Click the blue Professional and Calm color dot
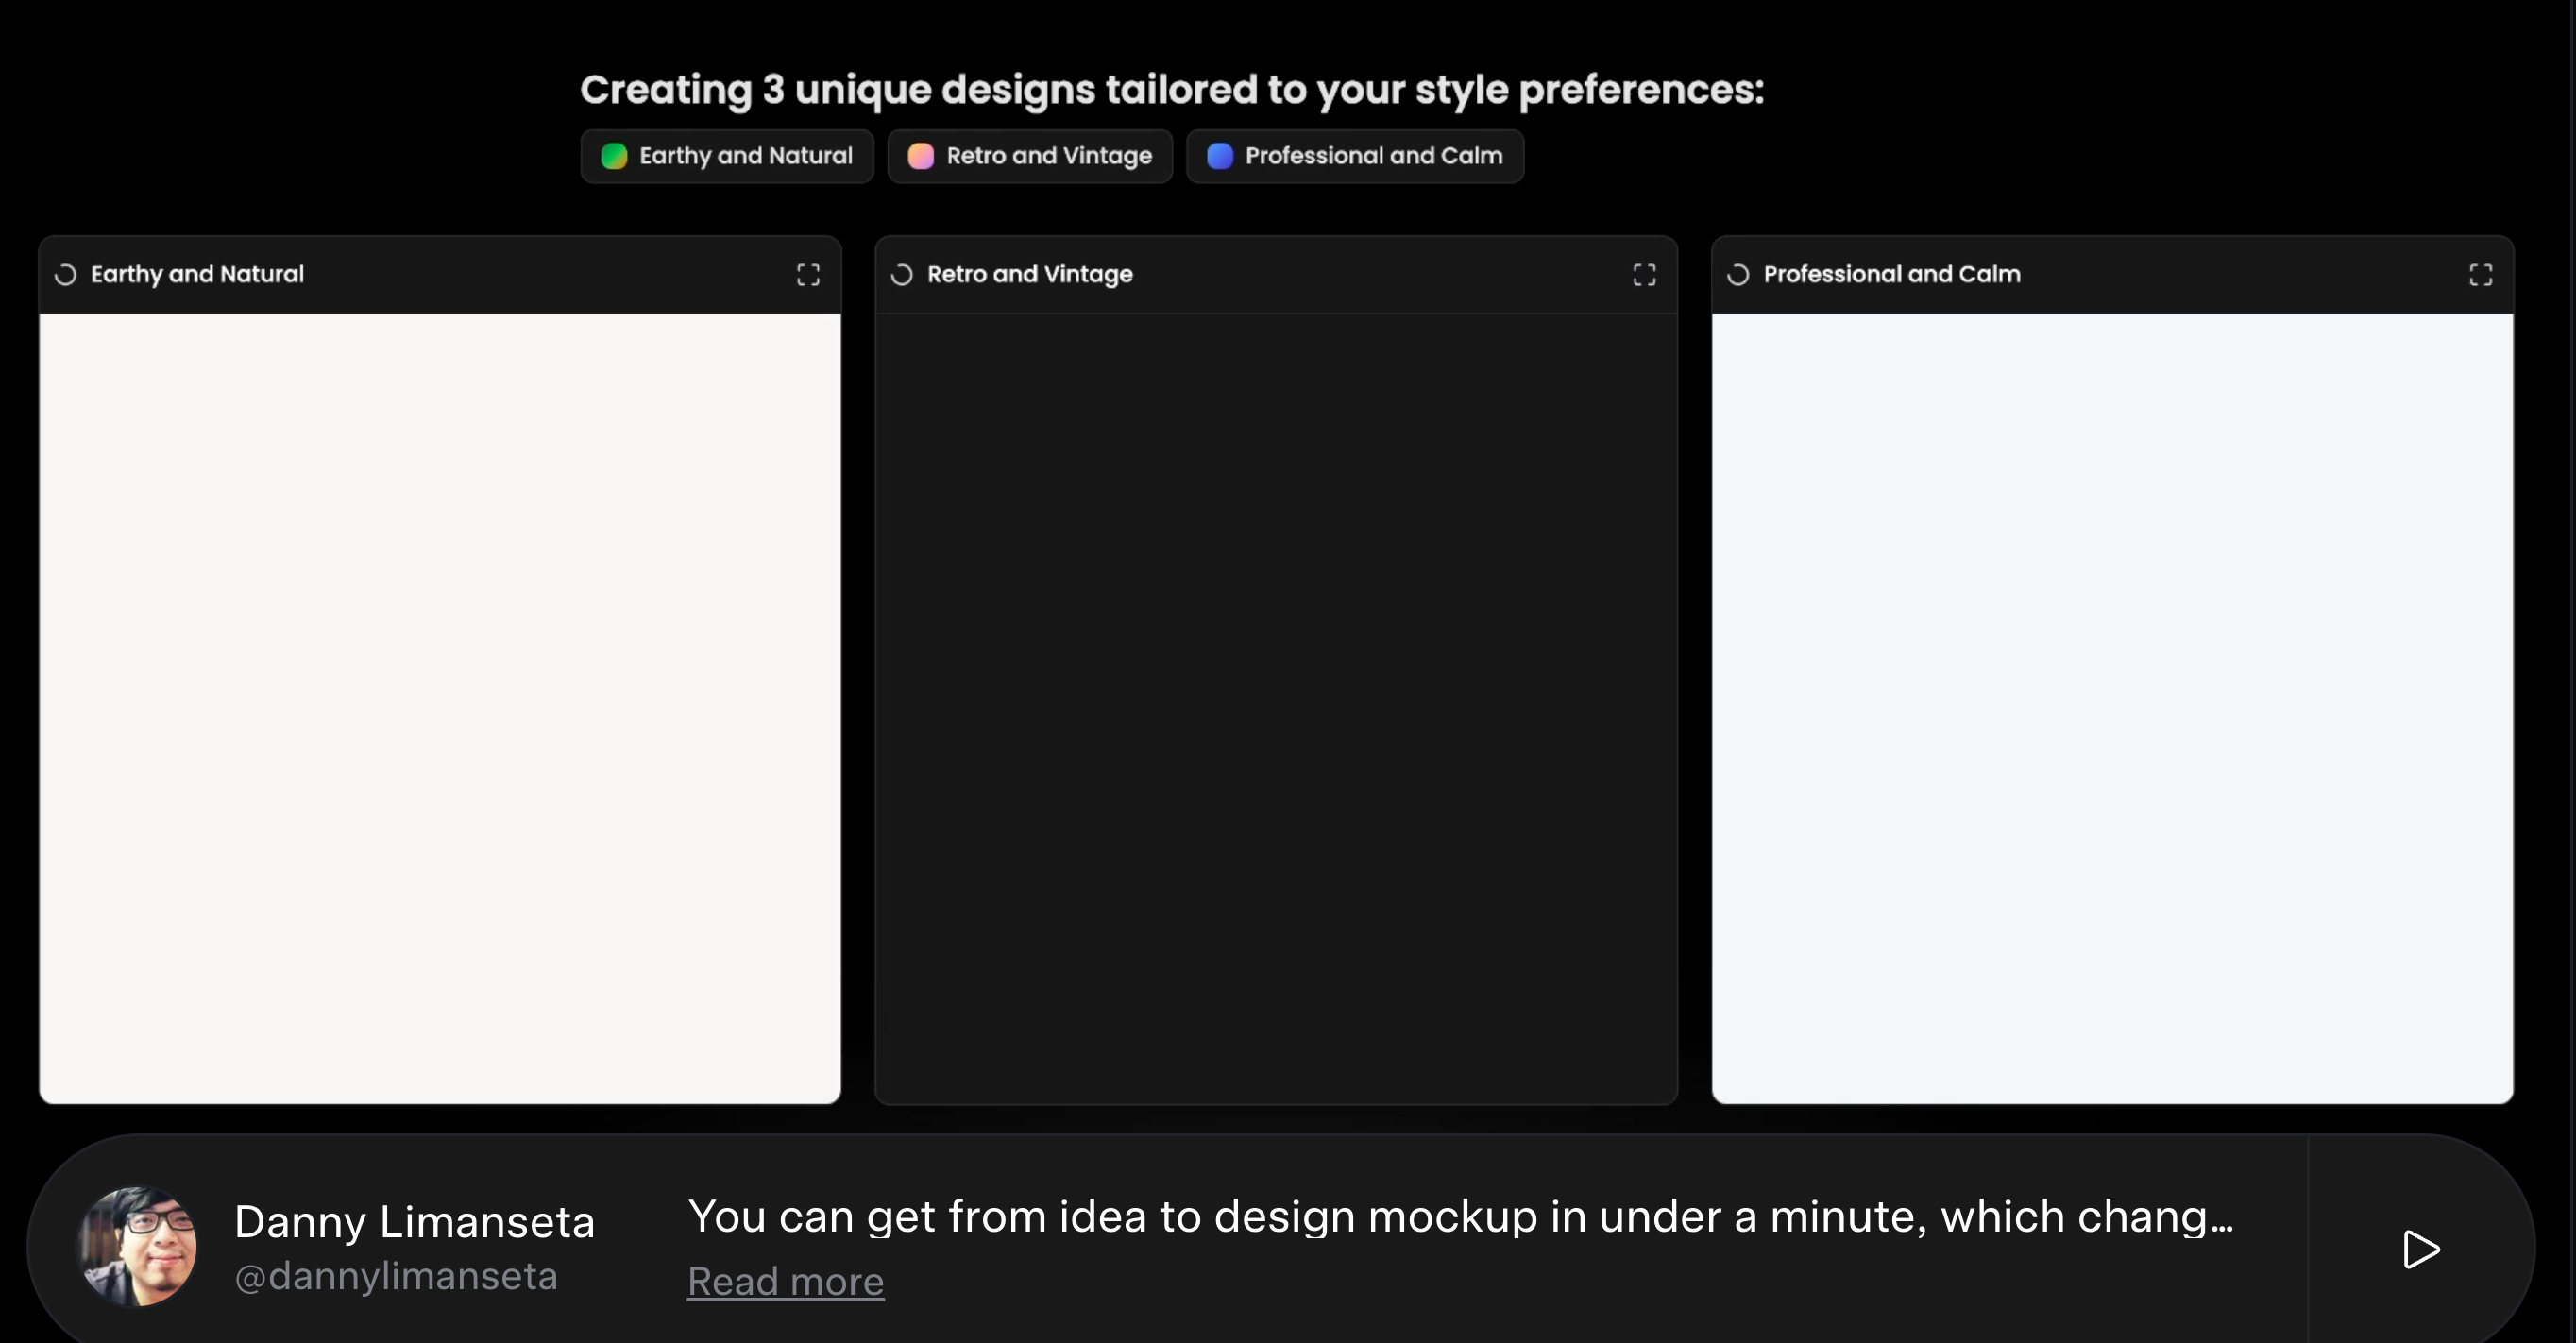The image size is (2576, 1343). [x=1220, y=156]
